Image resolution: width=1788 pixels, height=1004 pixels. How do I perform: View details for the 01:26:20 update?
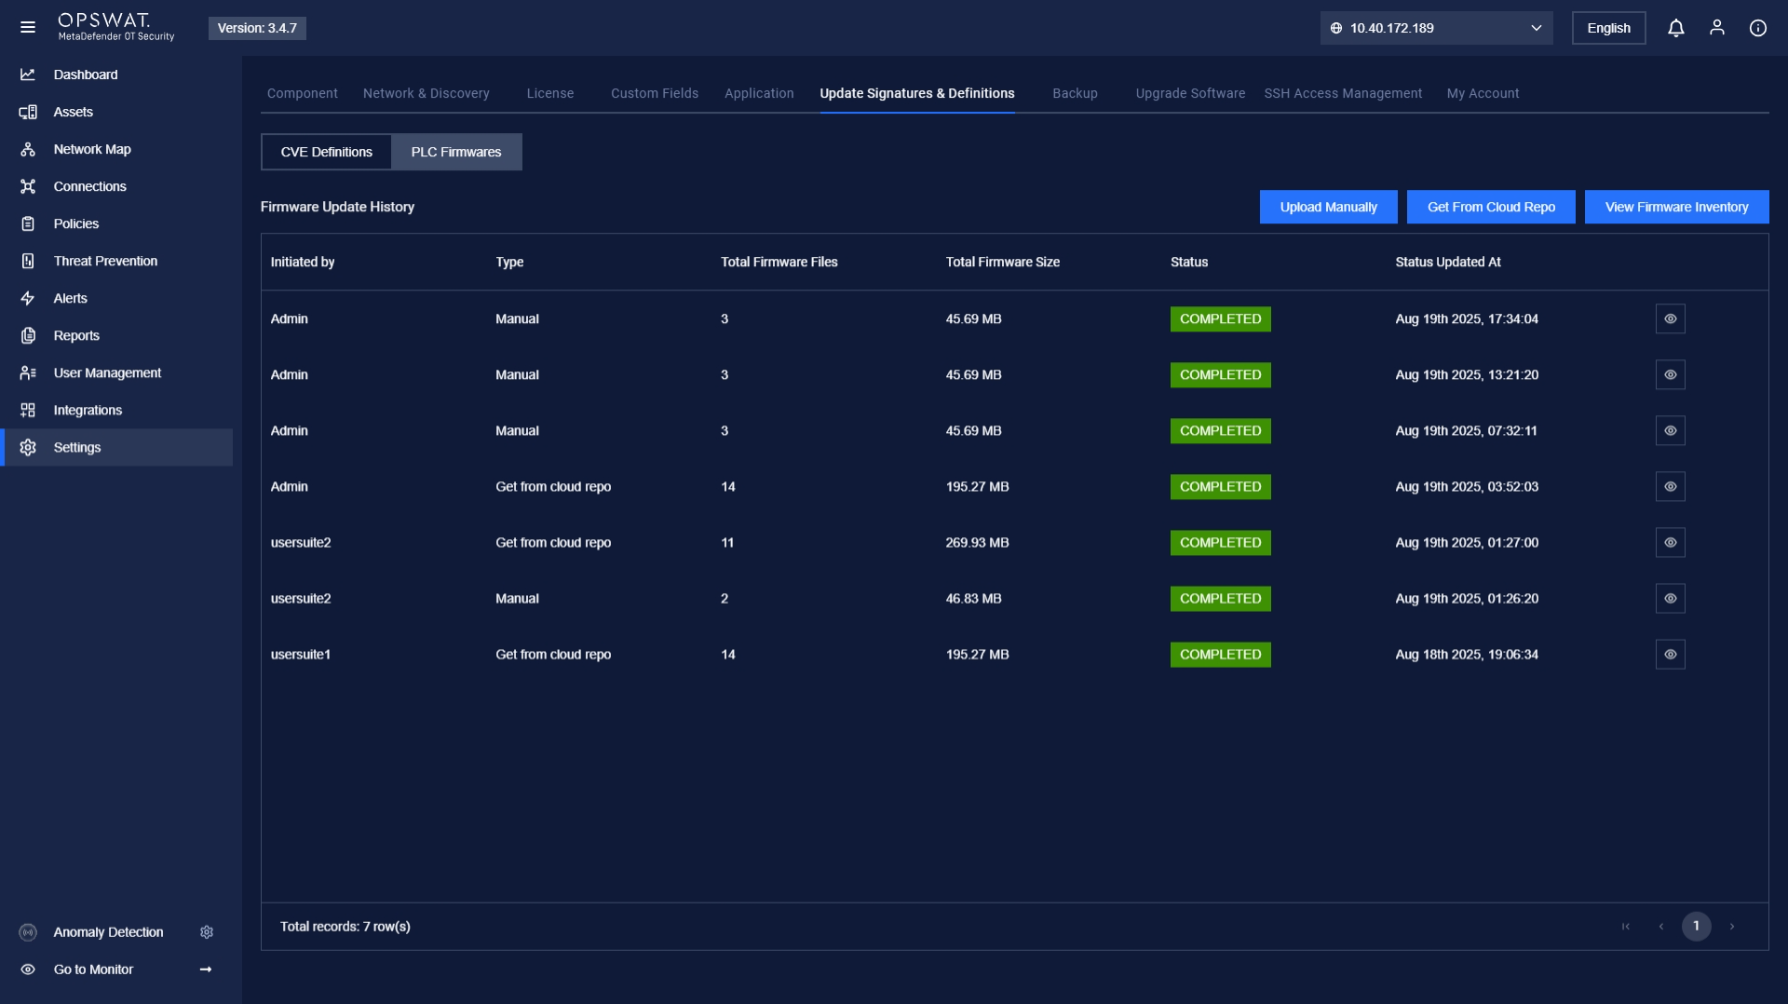point(1670,599)
